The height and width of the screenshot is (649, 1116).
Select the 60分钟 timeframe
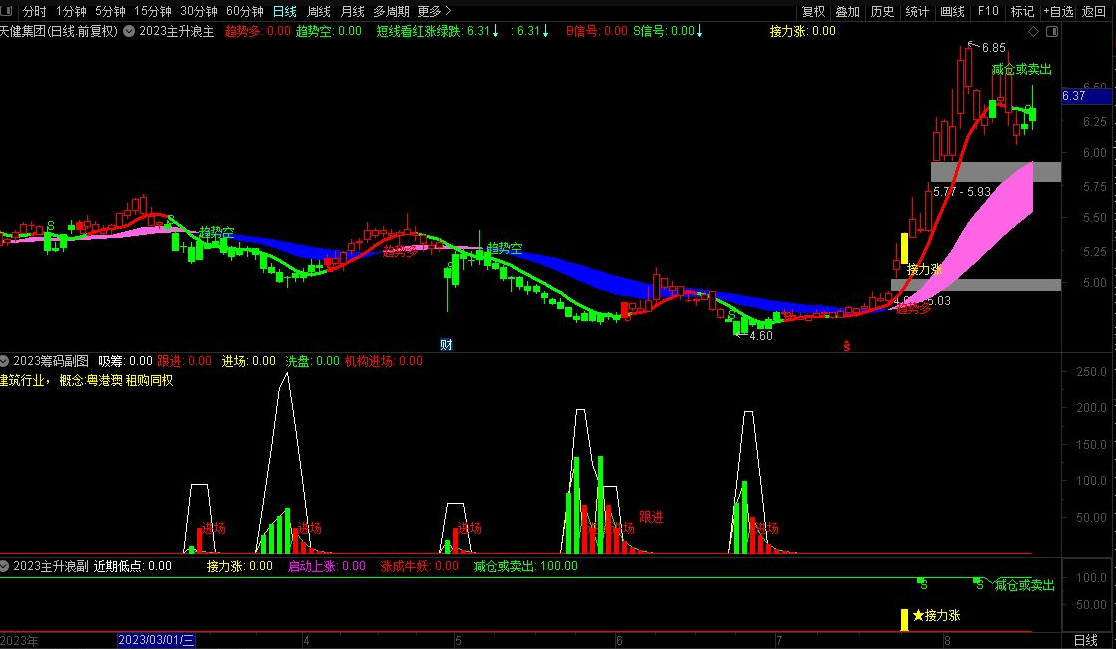pos(245,11)
